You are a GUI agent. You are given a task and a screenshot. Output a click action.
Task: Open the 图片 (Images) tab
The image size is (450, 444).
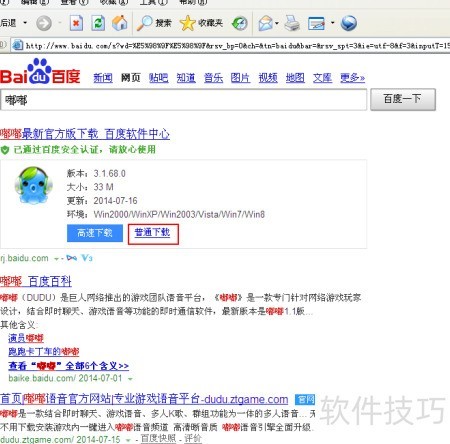pos(240,78)
